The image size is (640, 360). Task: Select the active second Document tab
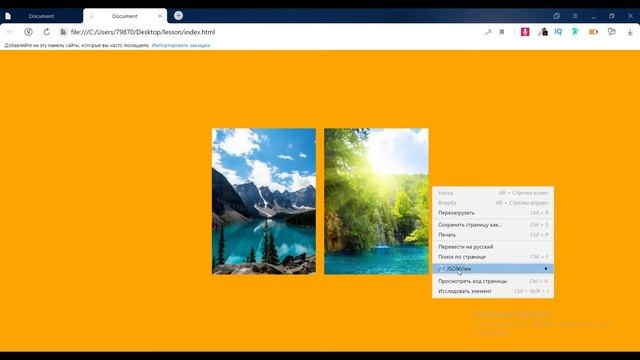pos(124,16)
